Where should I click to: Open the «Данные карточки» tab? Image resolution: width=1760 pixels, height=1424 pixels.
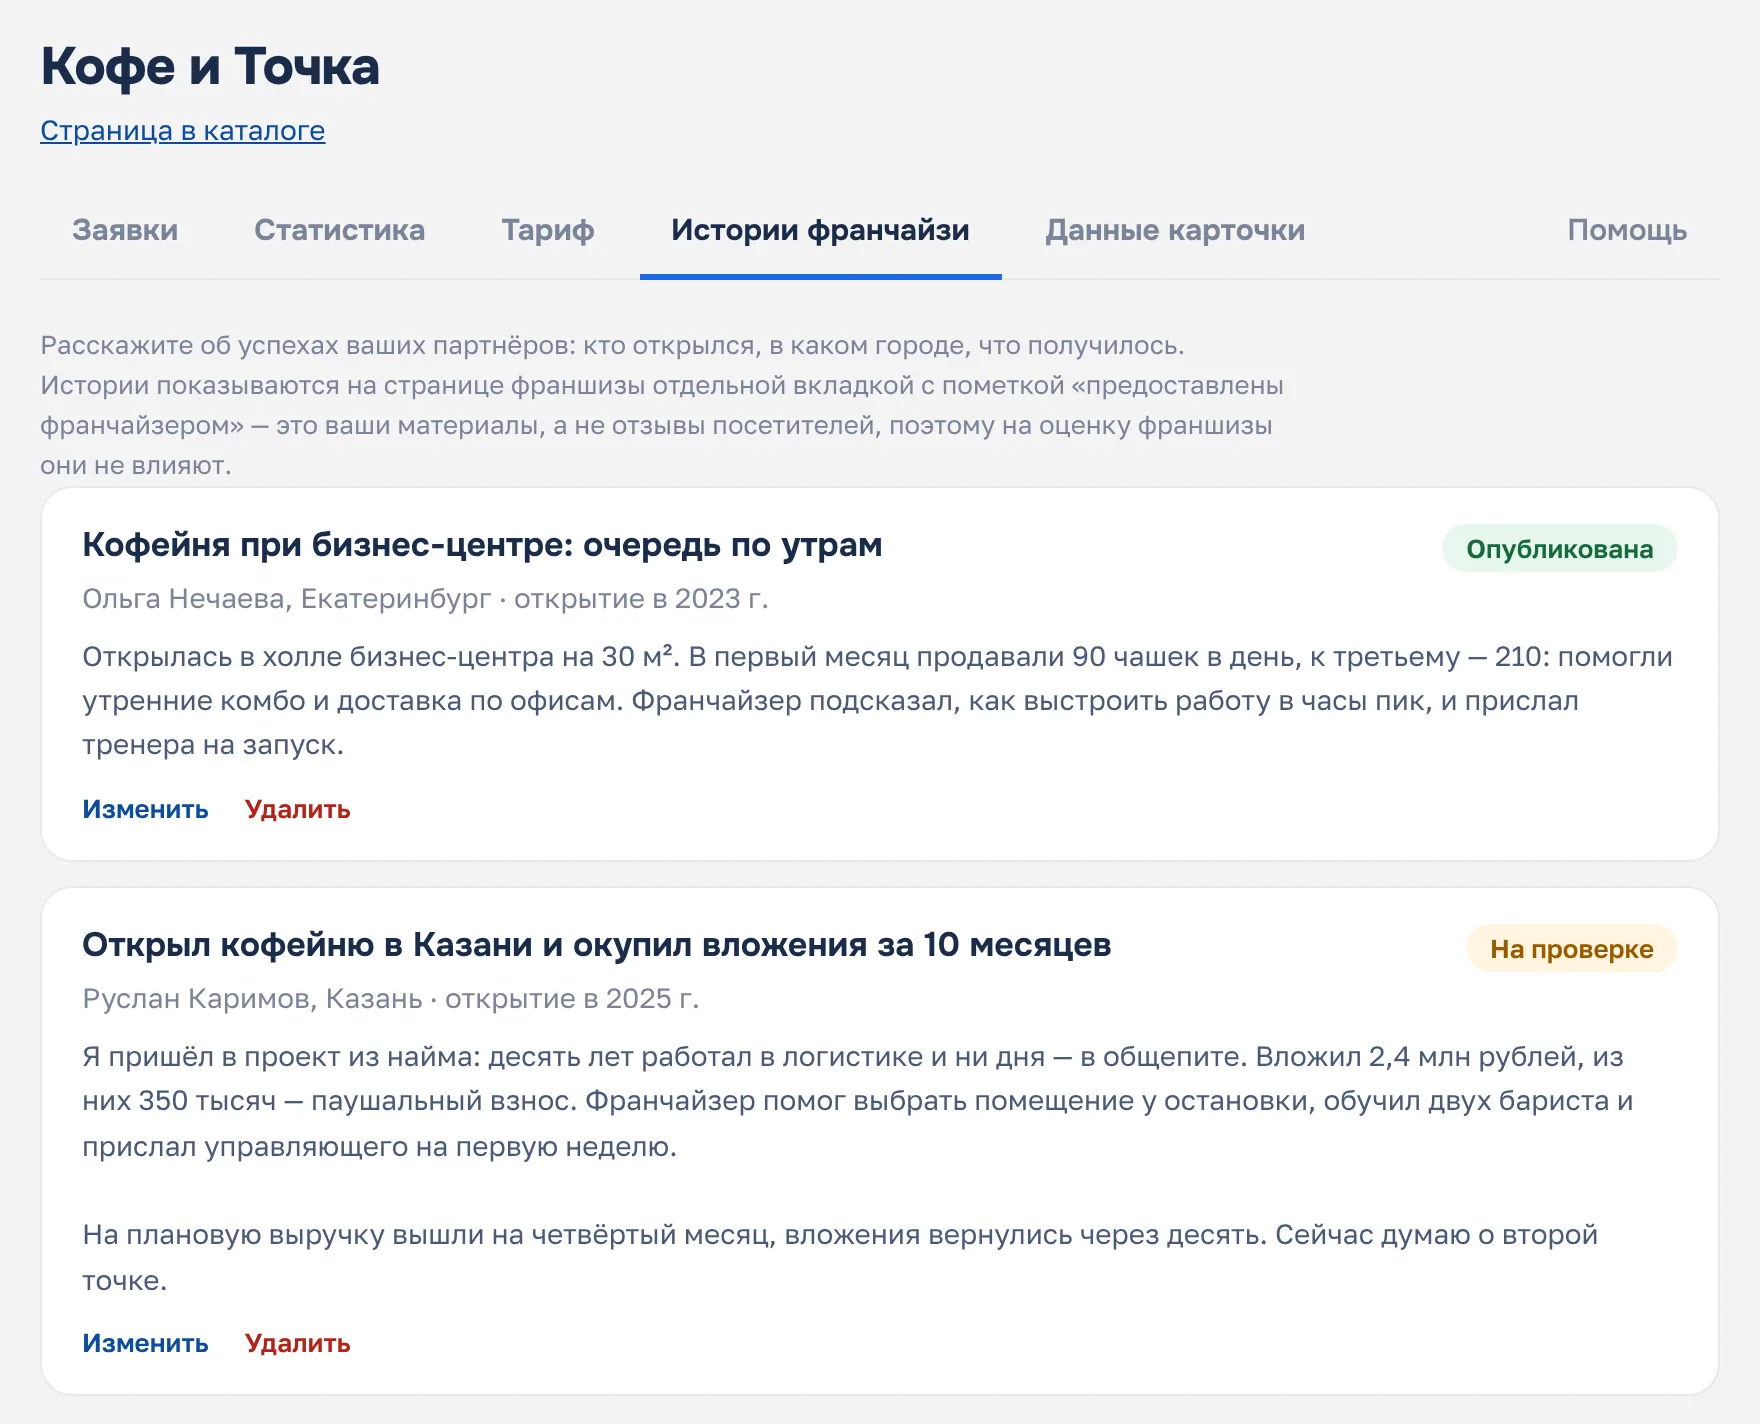[x=1175, y=230]
